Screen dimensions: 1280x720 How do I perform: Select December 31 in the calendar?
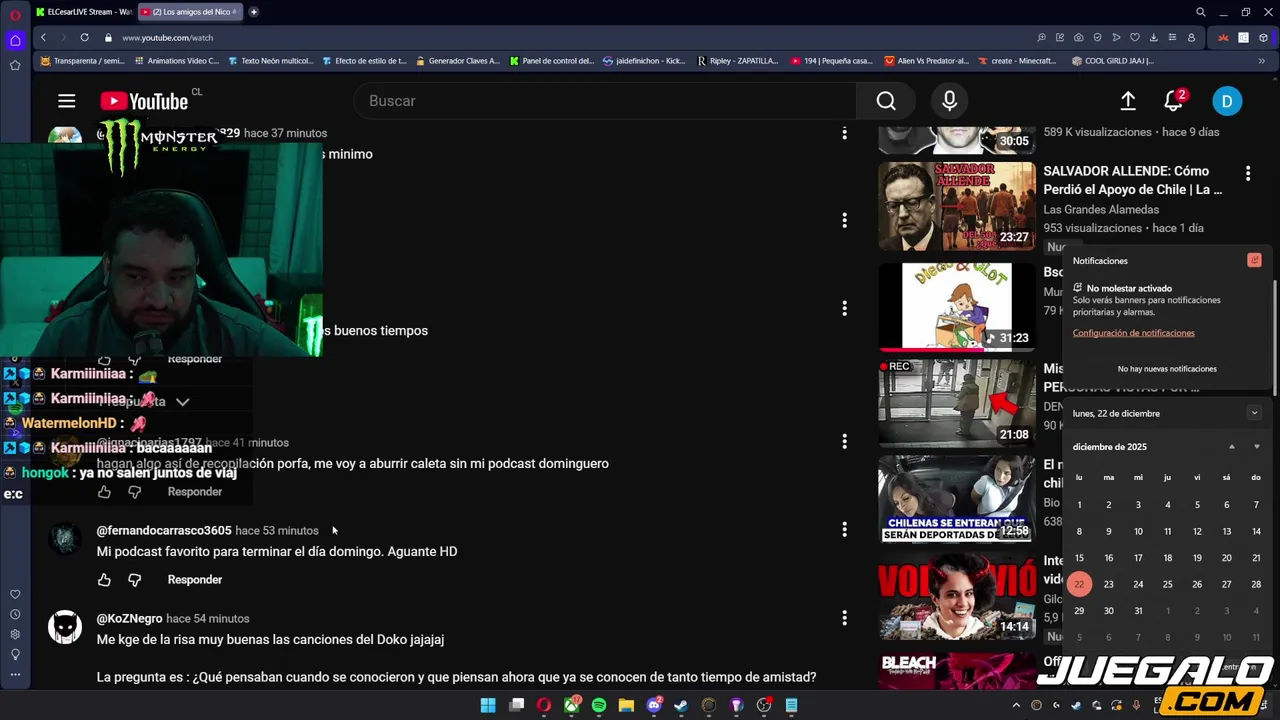point(1138,611)
